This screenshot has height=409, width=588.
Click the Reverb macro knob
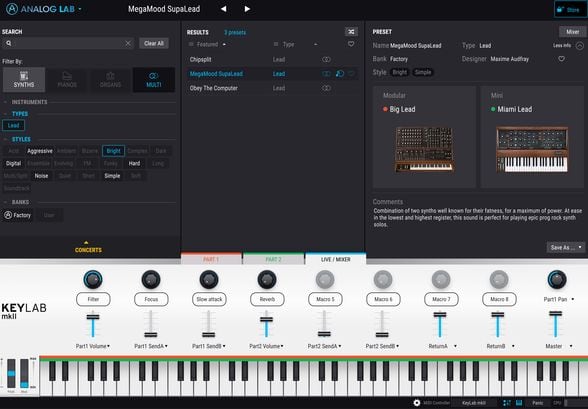click(x=267, y=279)
